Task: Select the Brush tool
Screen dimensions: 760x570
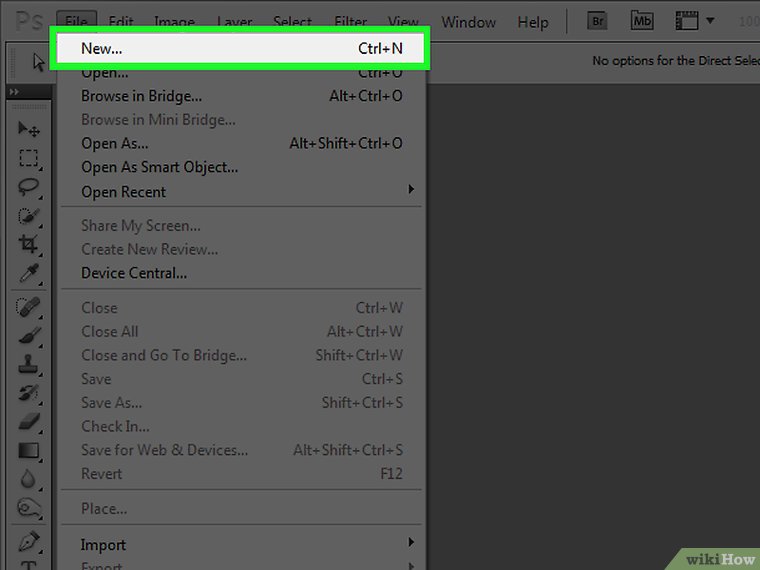Action: click(x=28, y=336)
